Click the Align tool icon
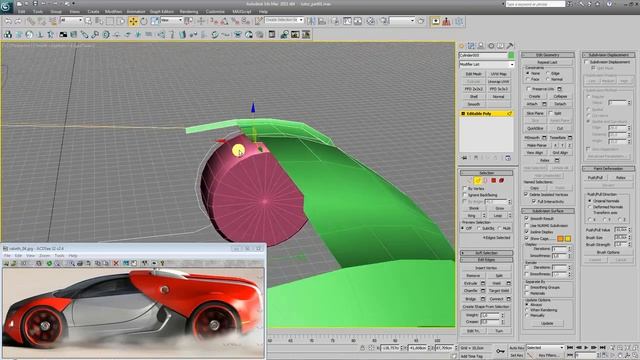Viewport: 640px width, 360px height. 322,21
